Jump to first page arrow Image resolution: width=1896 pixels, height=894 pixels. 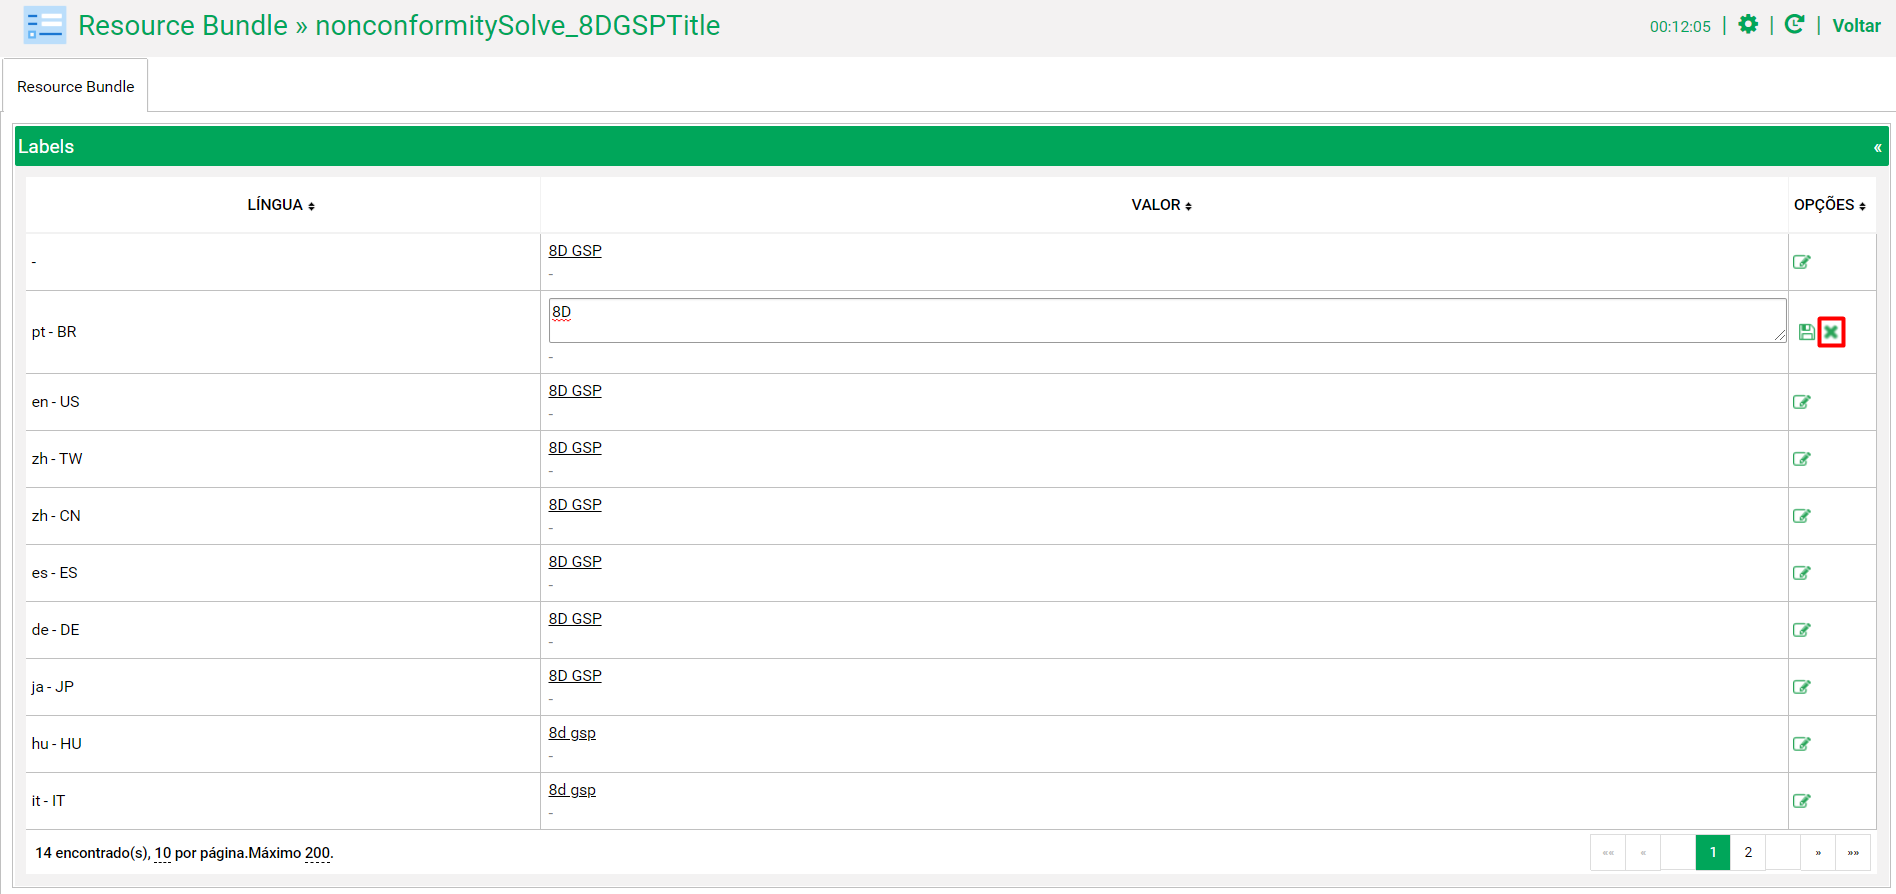pos(1608,852)
